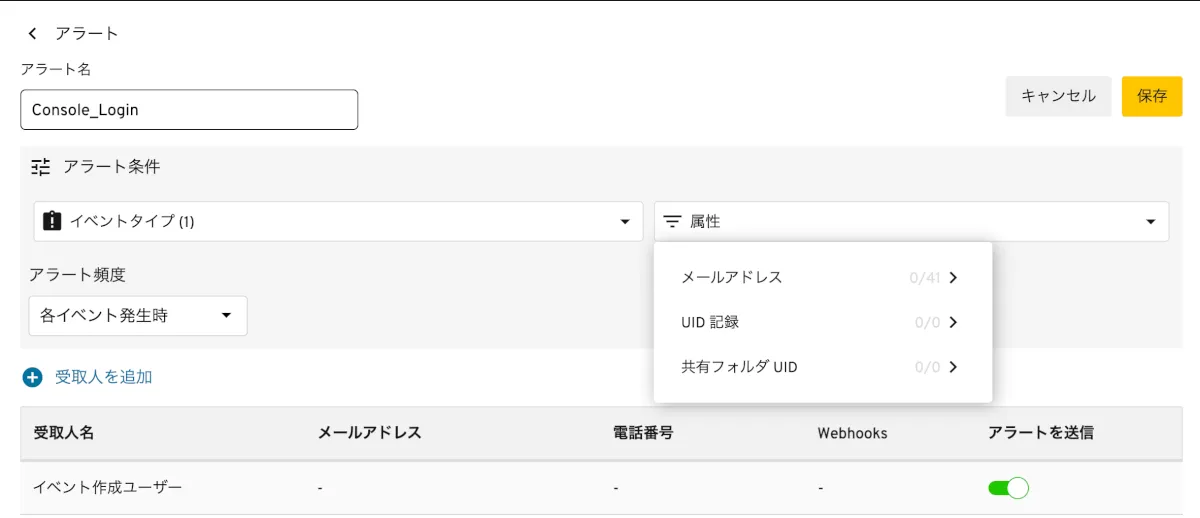
Task: Click the イベント作成ユーザー recipient row
Action: pyautogui.click(x=108, y=488)
